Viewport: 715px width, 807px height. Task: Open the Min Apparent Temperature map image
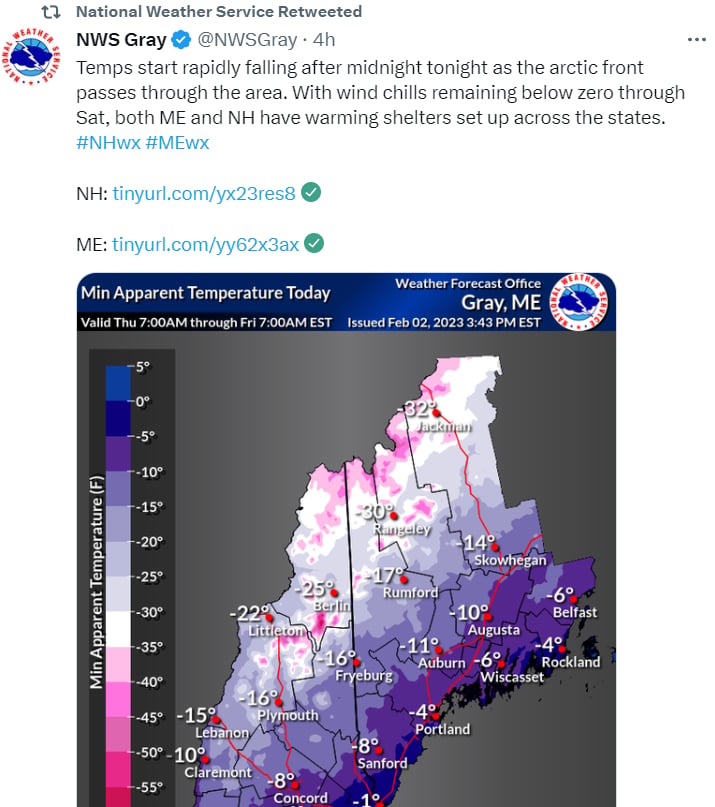[x=346, y=540]
